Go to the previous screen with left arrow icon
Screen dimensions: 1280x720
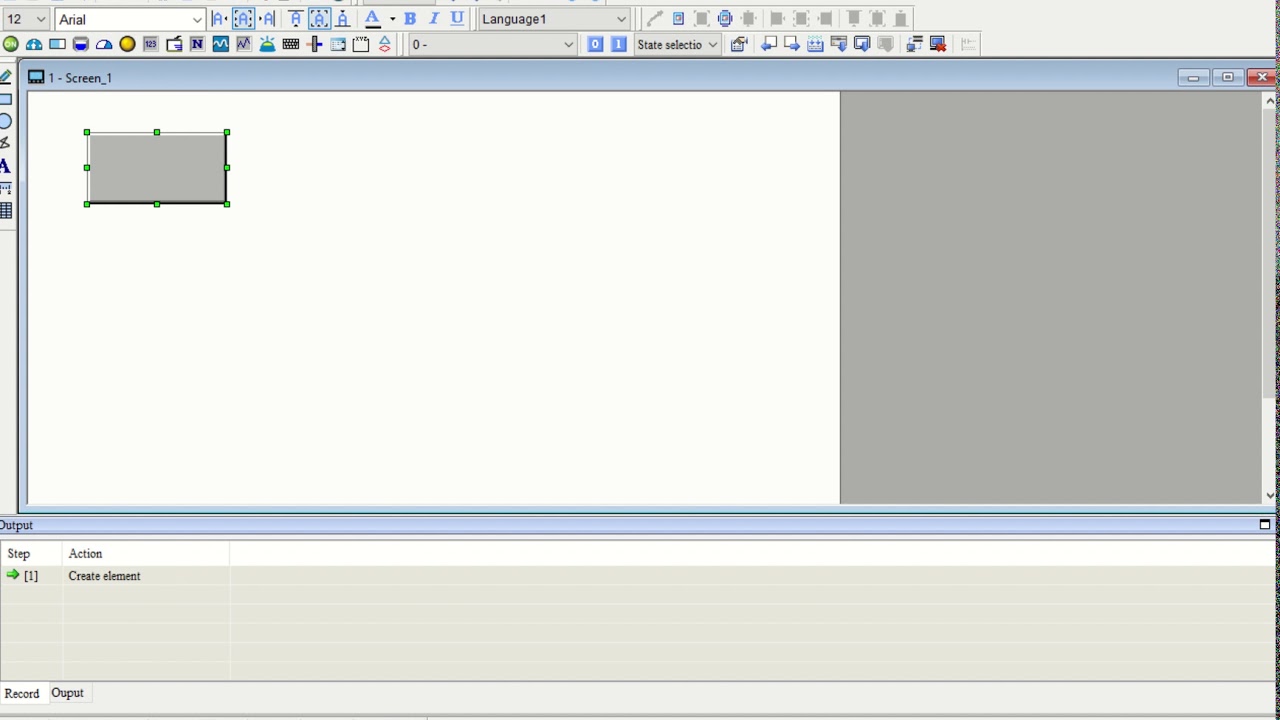pos(769,44)
